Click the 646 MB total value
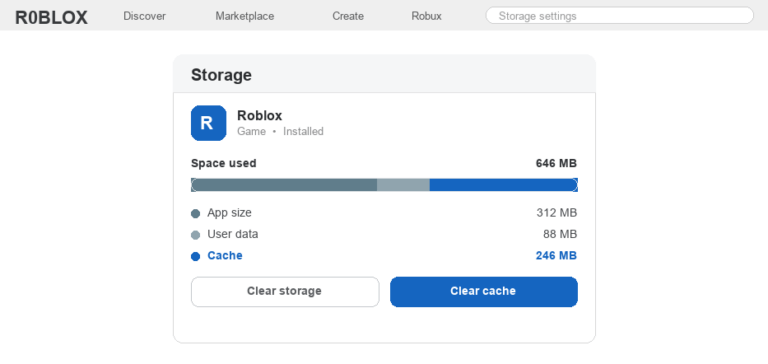This screenshot has width=768, height=364. click(x=556, y=163)
